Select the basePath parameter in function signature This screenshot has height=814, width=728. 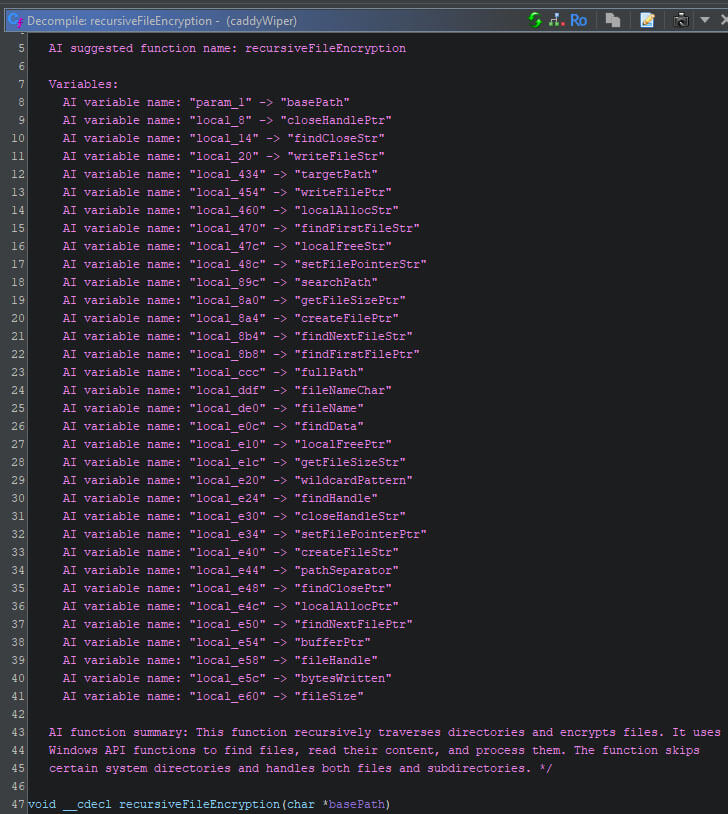tap(357, 804)
